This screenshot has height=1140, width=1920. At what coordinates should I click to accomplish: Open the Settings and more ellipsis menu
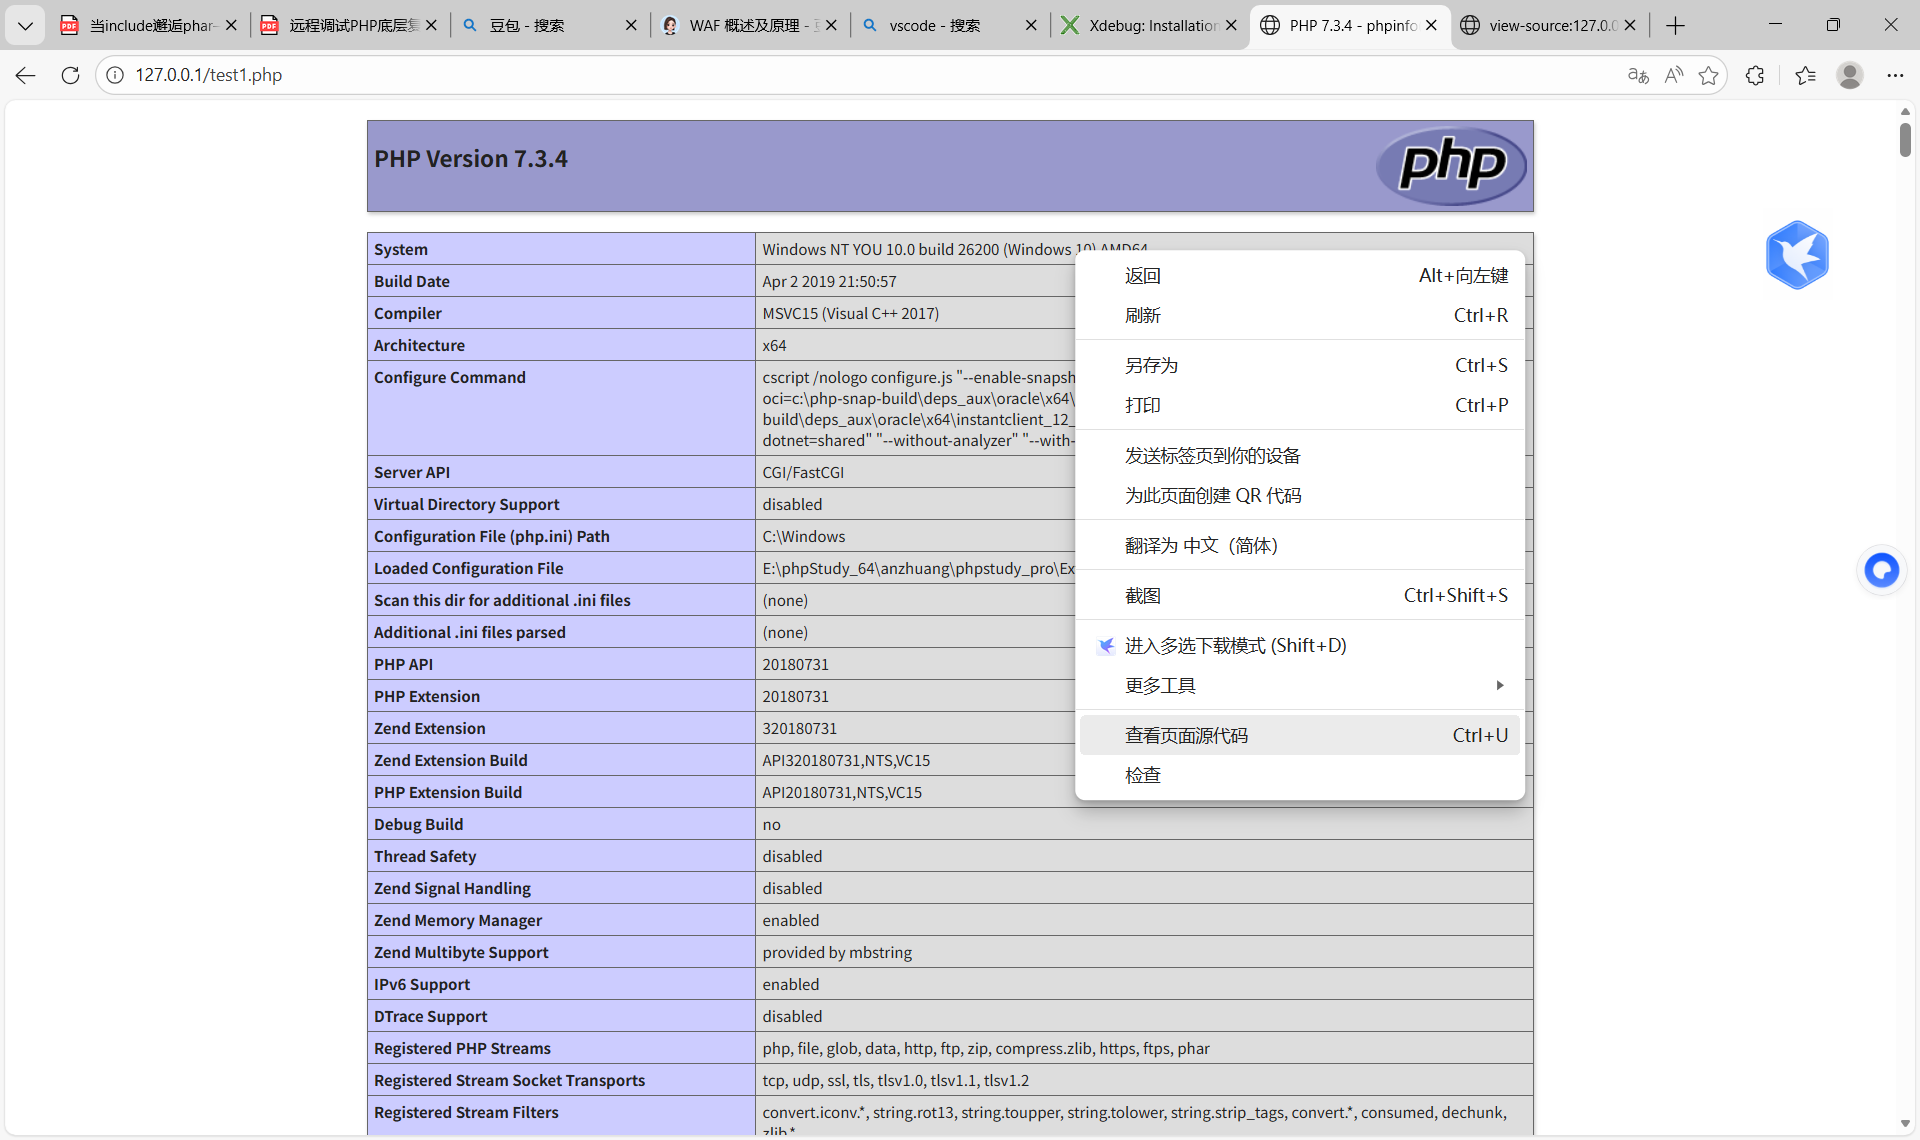click(1895, 75)
